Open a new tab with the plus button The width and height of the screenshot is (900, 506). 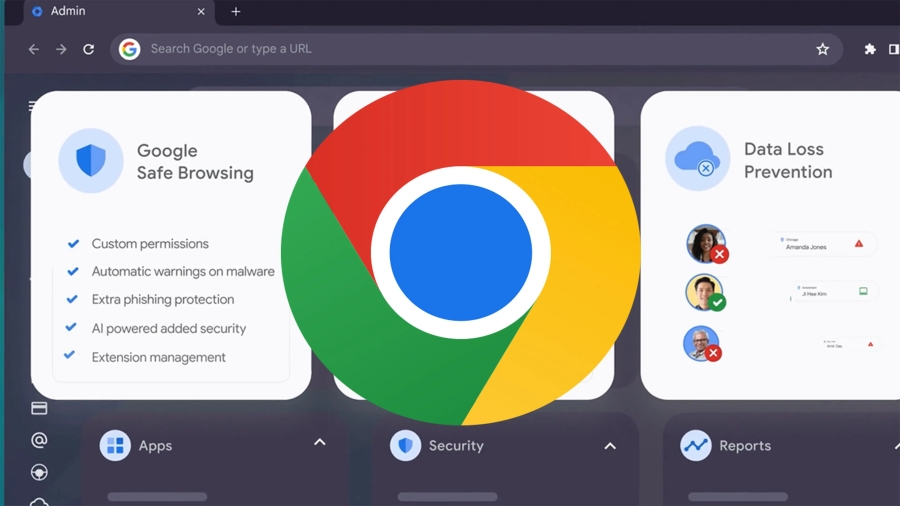tap(235, 11)
